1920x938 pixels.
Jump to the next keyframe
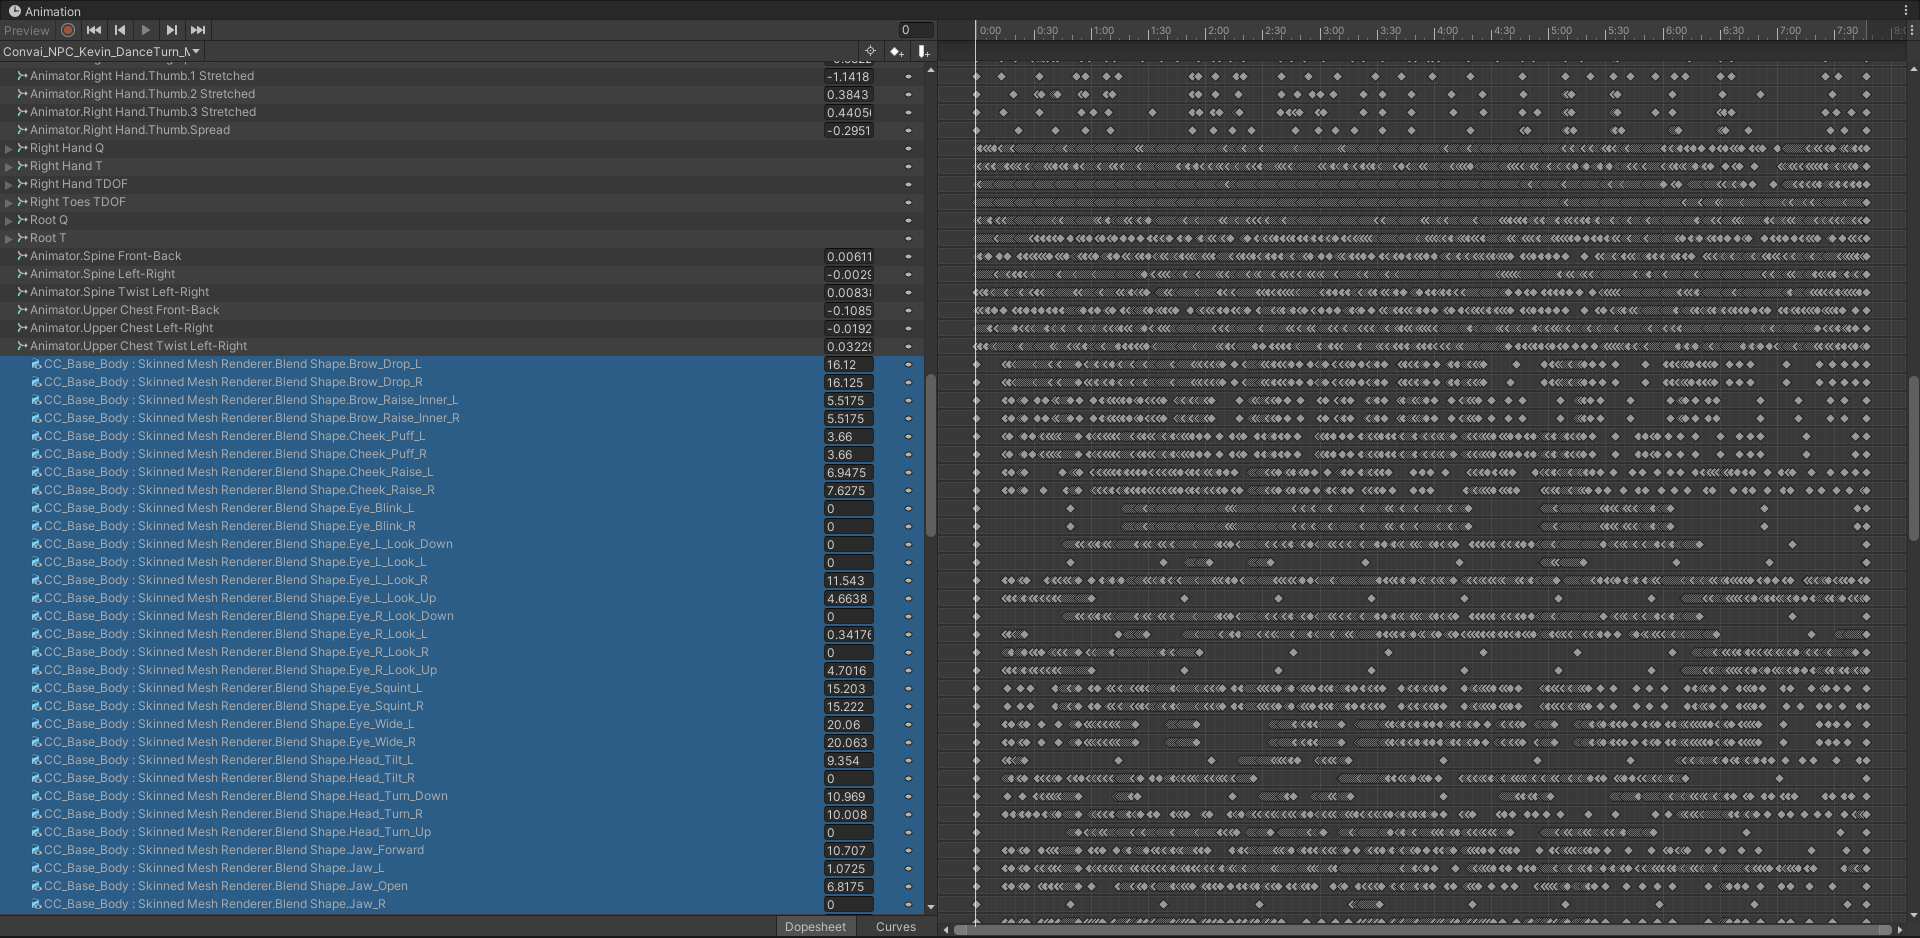point(172,30)
